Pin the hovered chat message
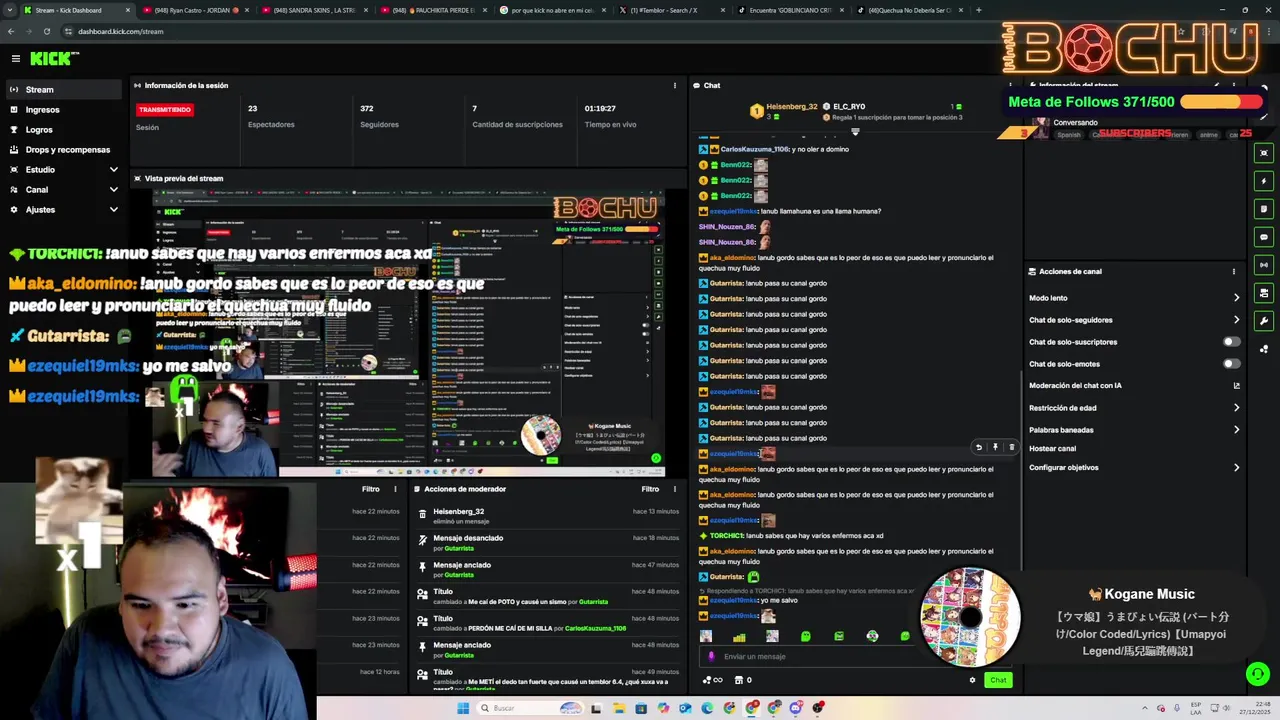Viewport: 1280px width, 720px height. [x=995, y=447]
